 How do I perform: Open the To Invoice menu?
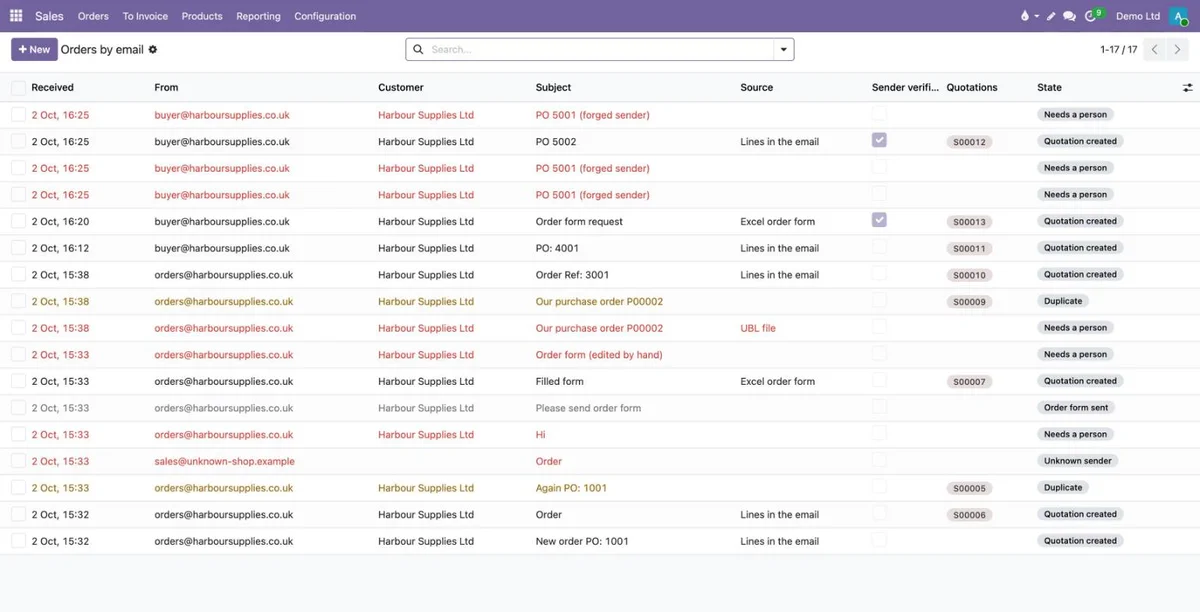[145, 16]
